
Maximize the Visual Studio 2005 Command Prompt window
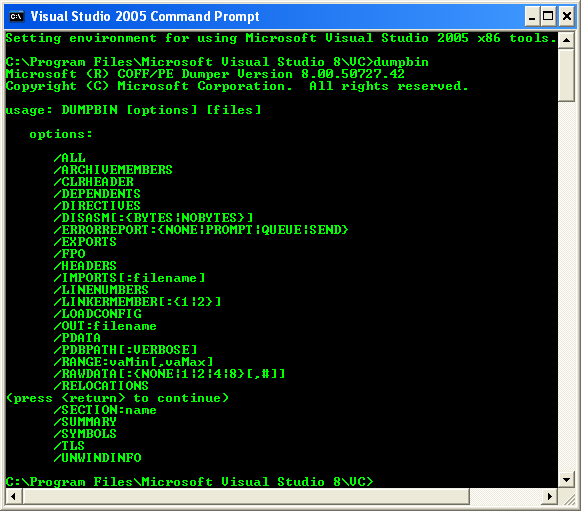(548, 17)
